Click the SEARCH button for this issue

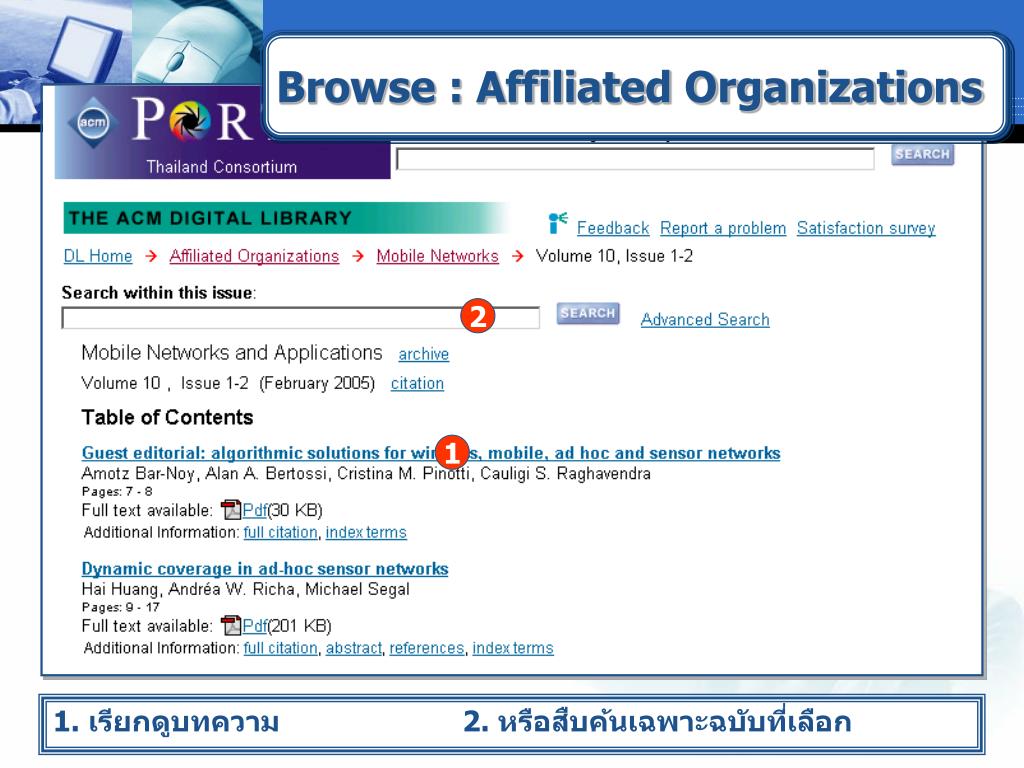tap(588, 313)
